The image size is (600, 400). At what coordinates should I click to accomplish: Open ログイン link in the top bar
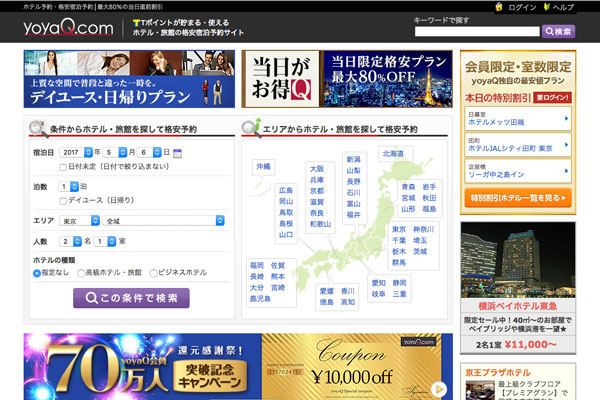pyautogui.click(x=522, y=7)
